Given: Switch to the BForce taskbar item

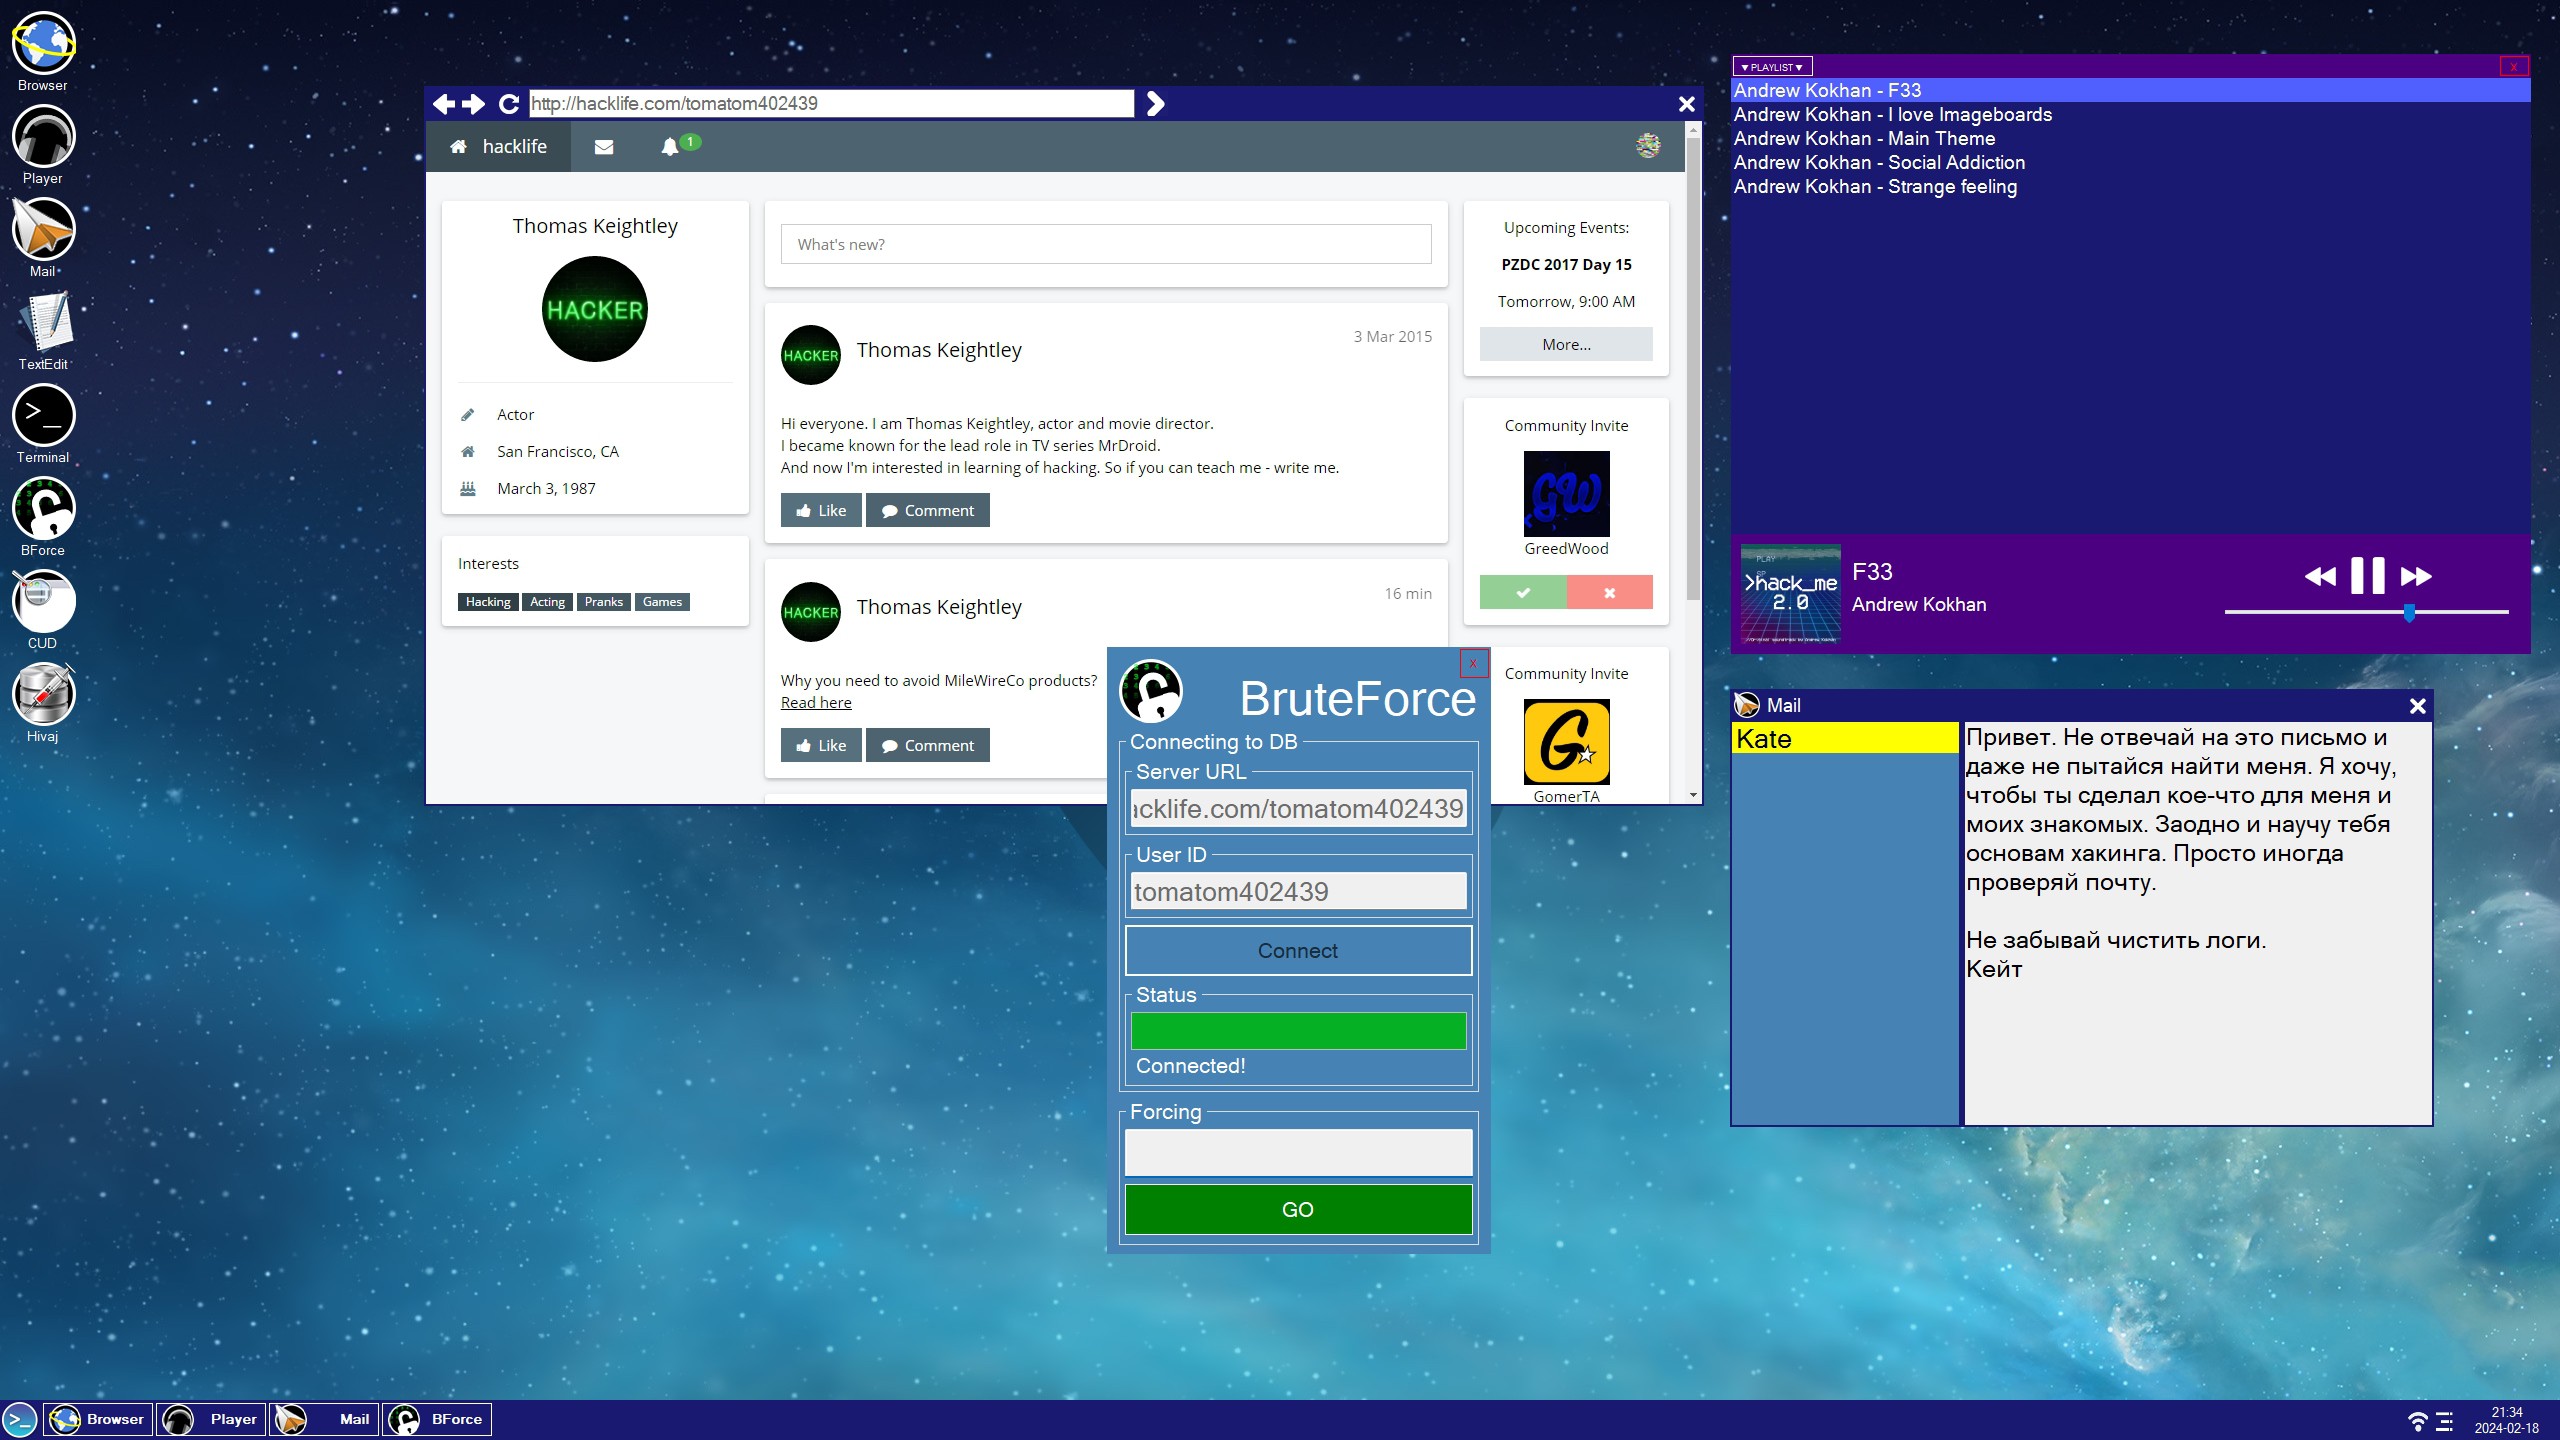Looking at the screenshot, I should (437, 1419).
